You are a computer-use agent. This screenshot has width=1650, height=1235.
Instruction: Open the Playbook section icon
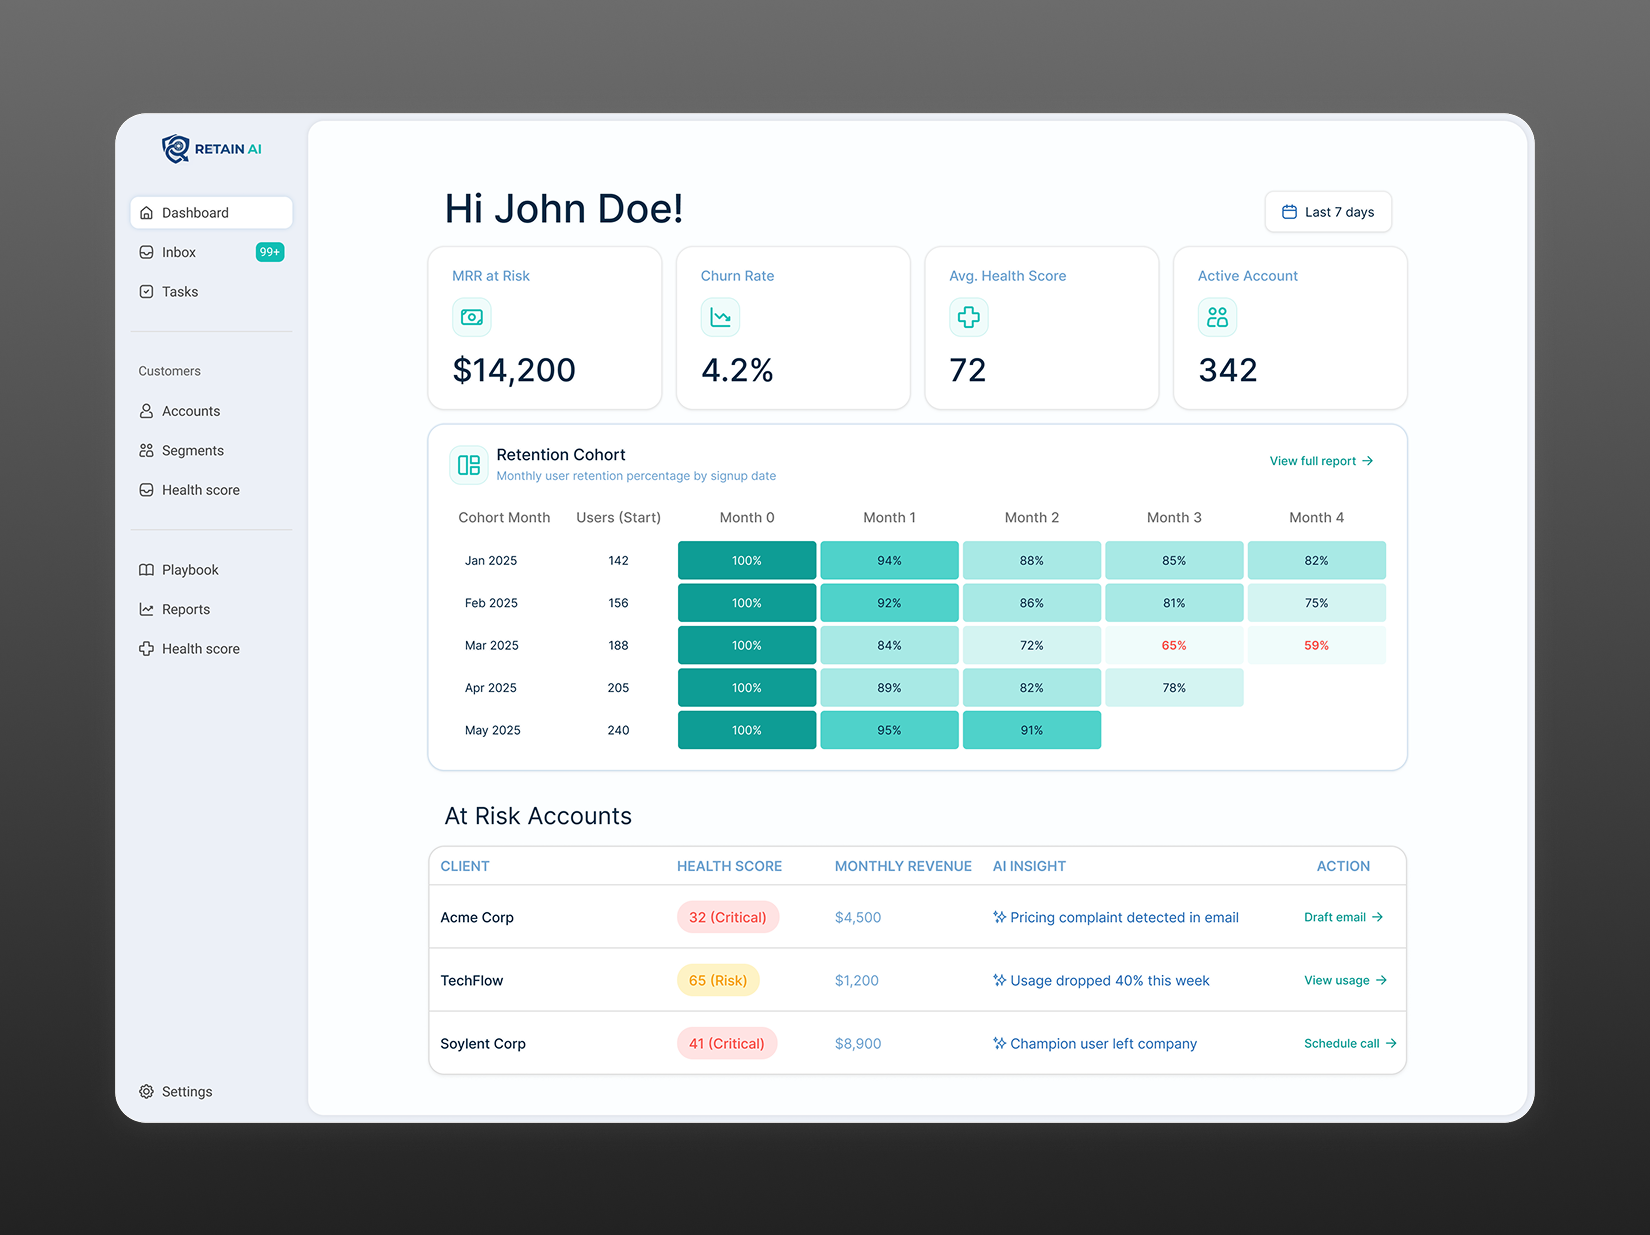(146, 569)
